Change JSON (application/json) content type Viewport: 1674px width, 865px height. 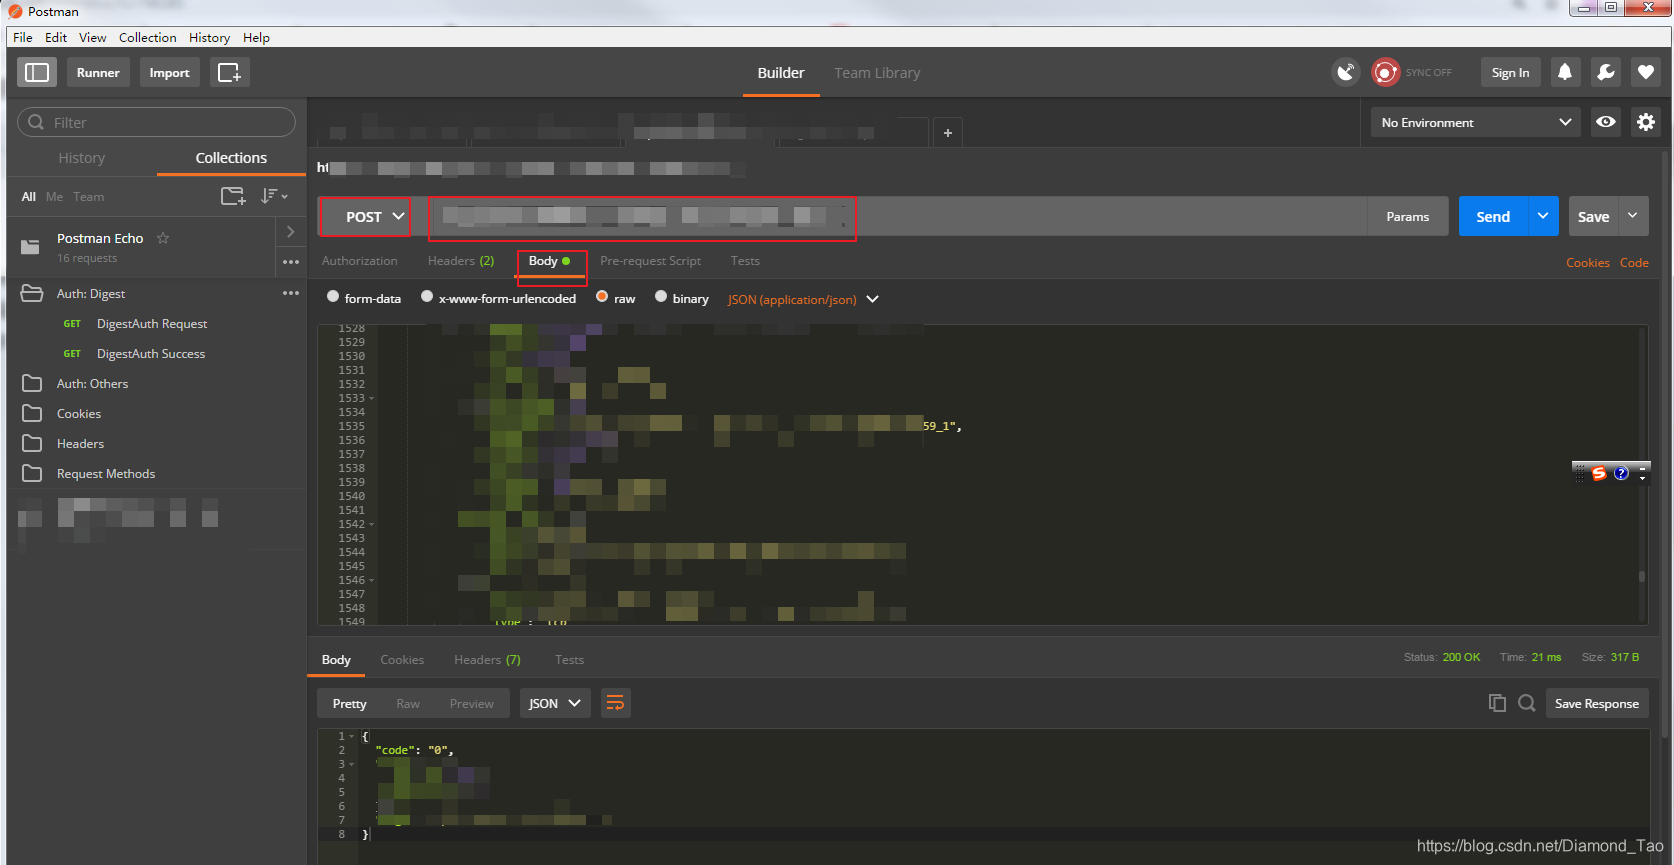point(803,299)
